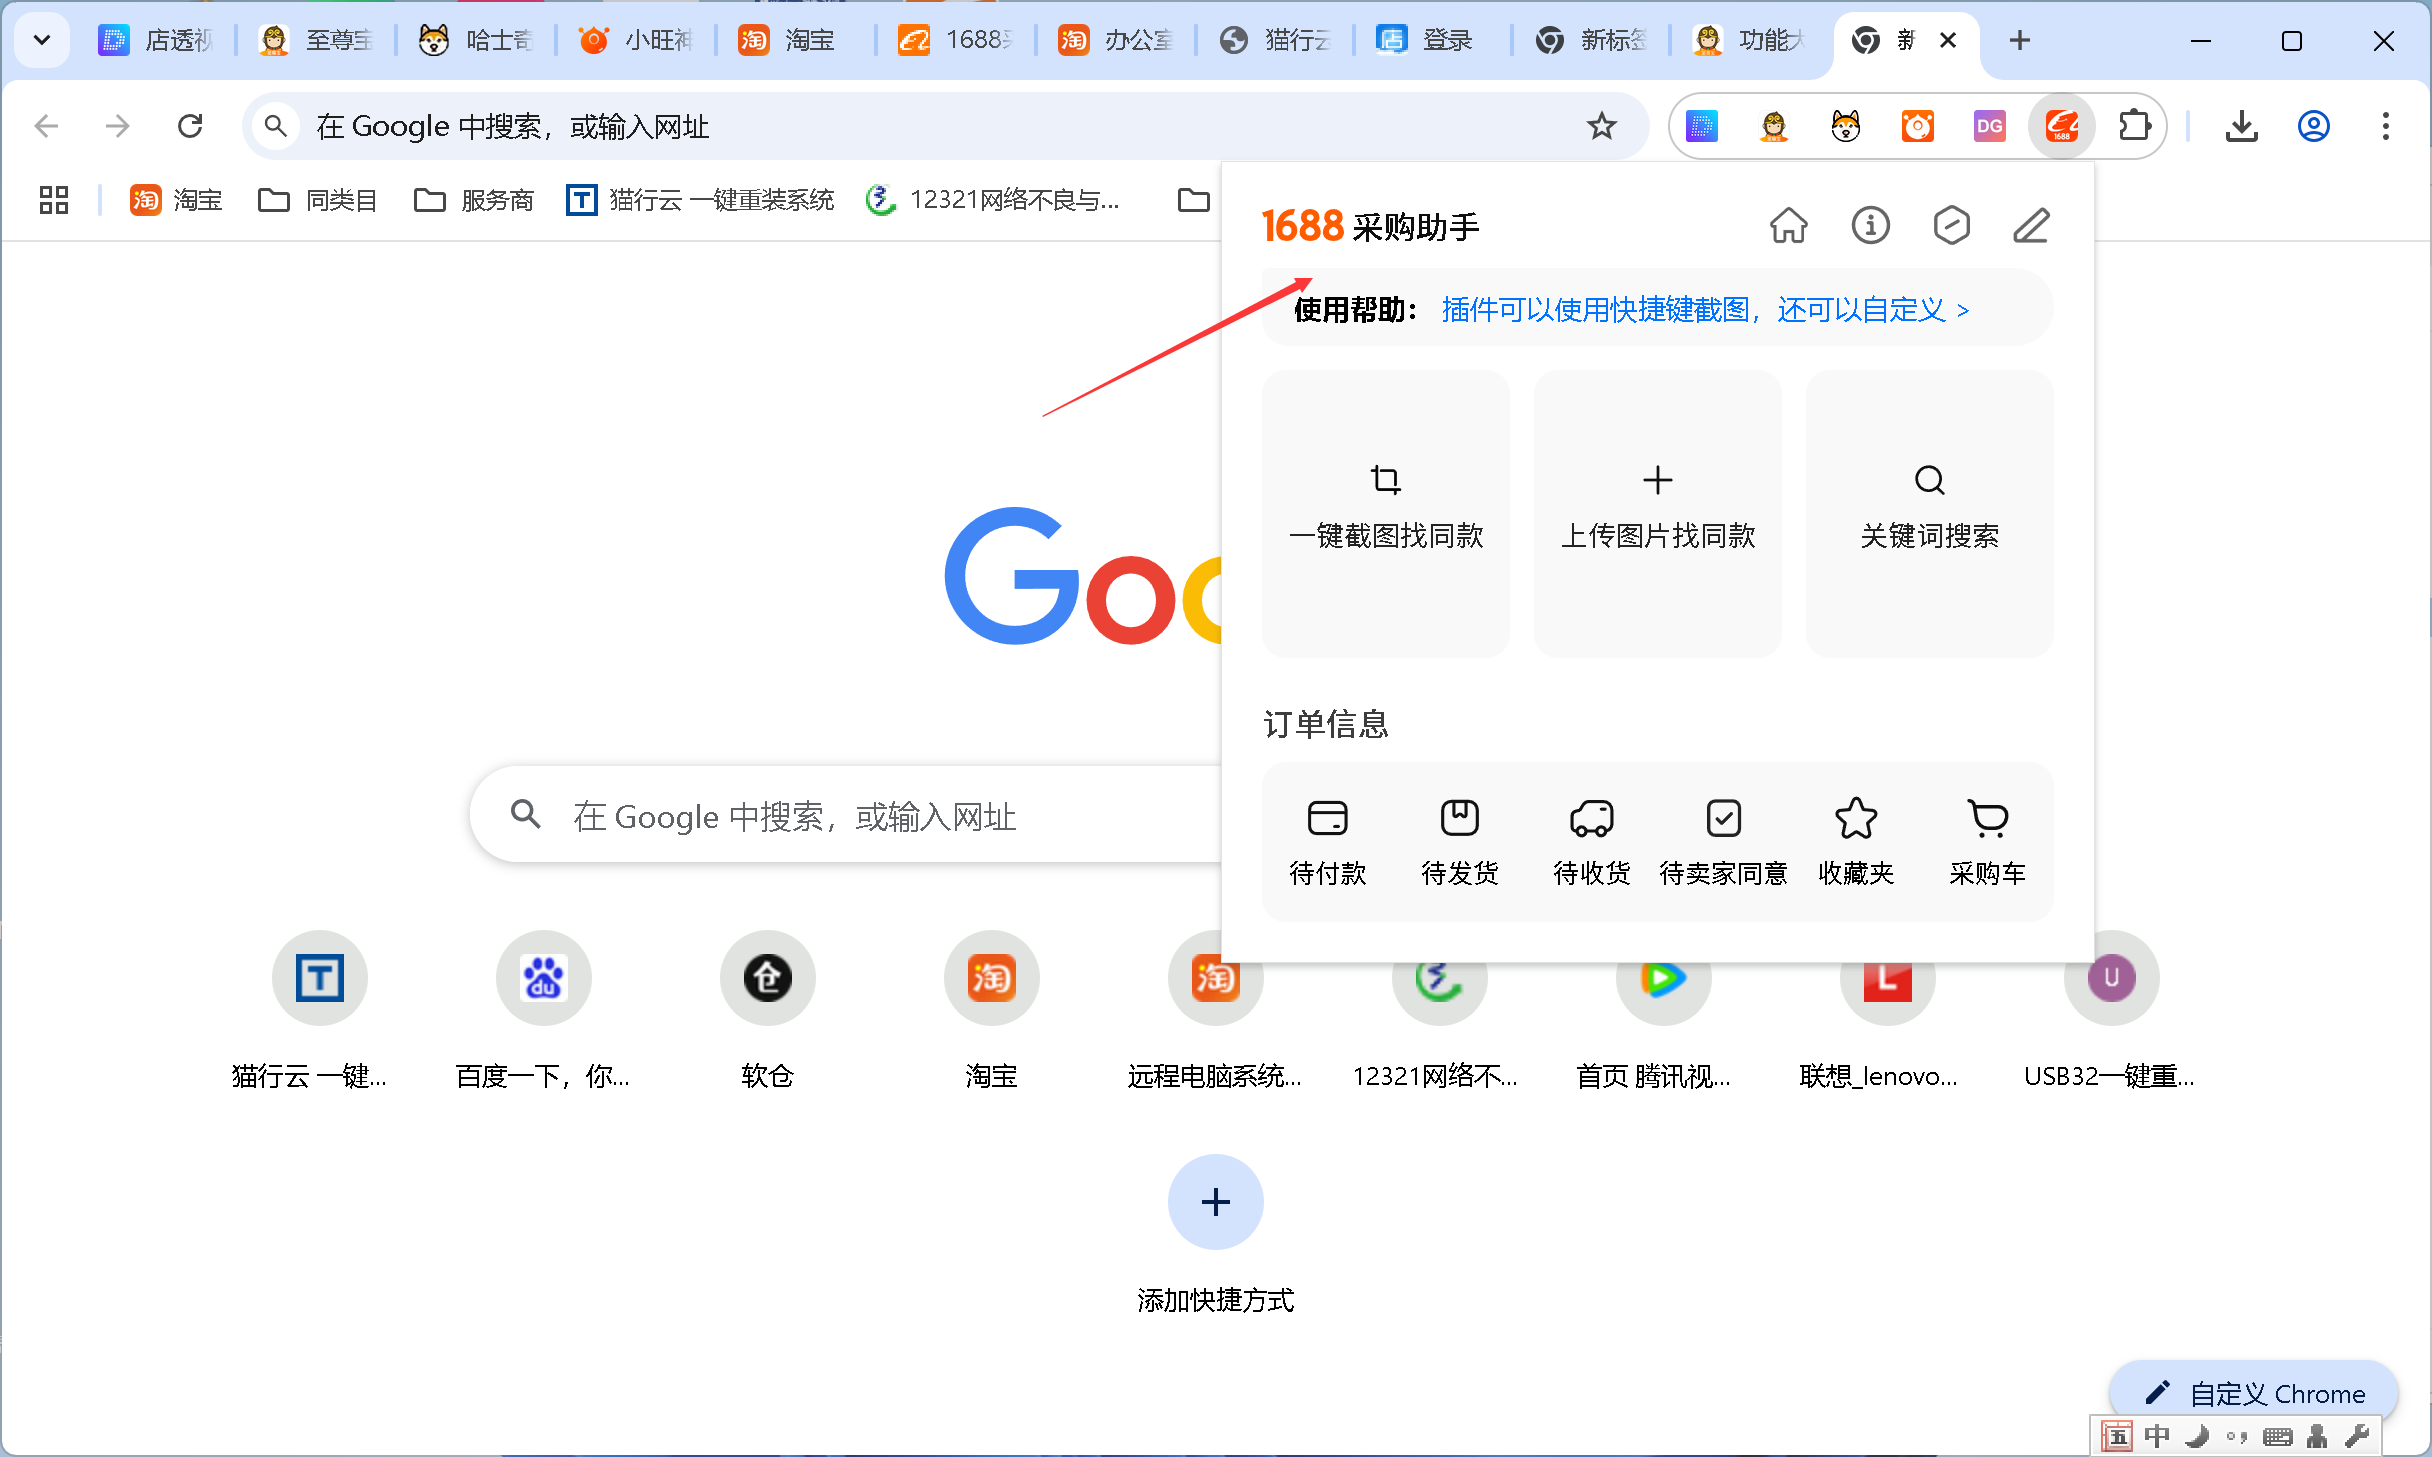Screen dimensions: 2432x1457
Task: Bookmark this page with the star icon
Action: (1602, 126)
